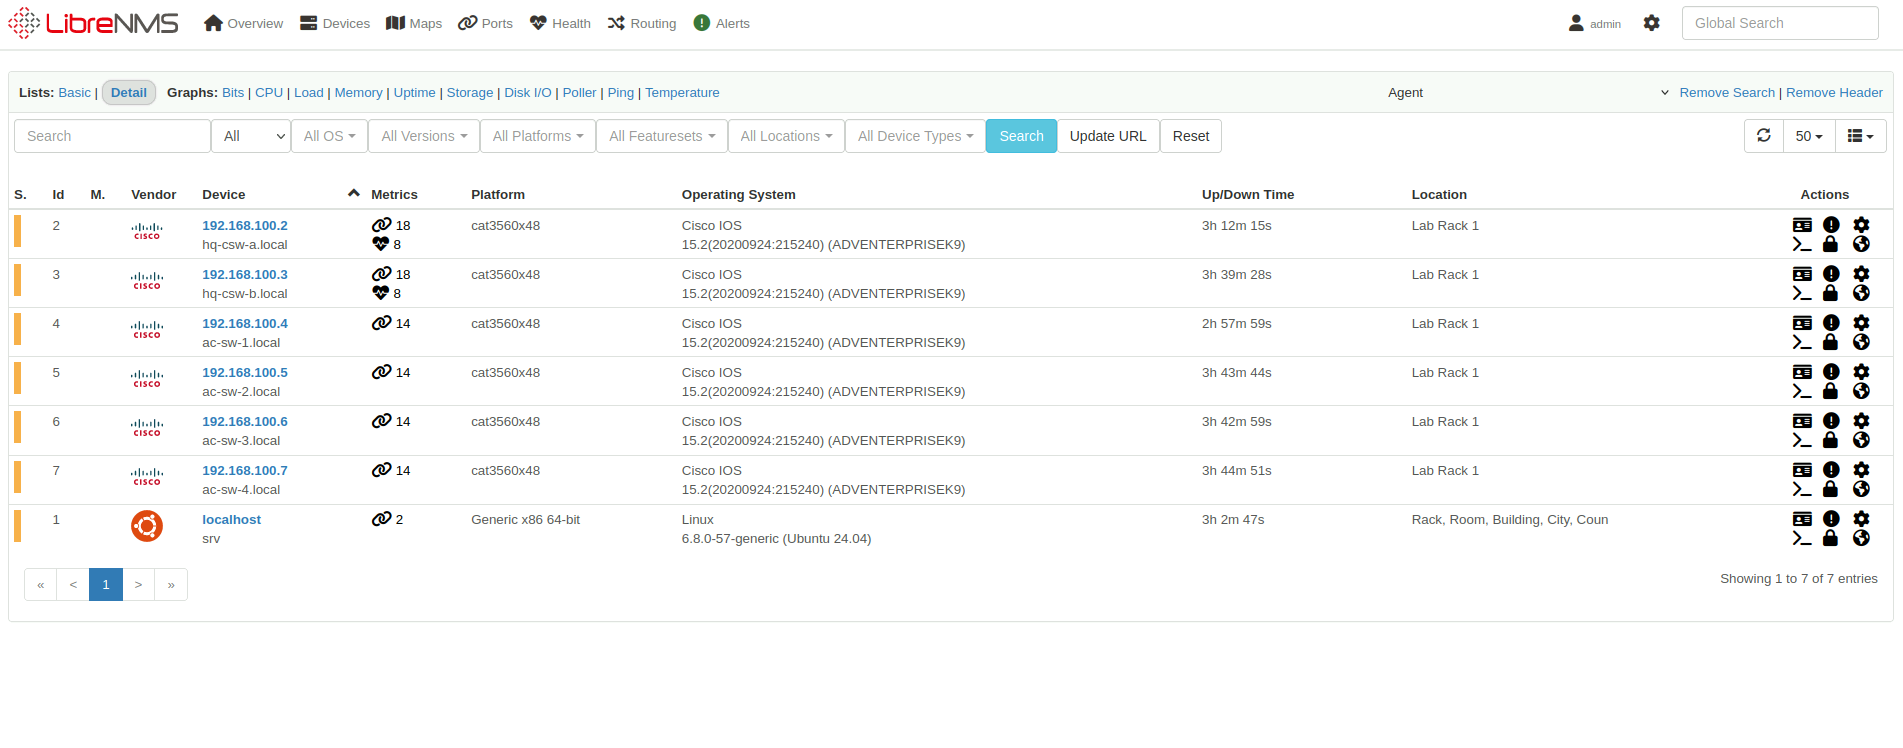Screen dimensions: 1903x748
Task: Open the Maps menu
Action: (x=414, y=23)
